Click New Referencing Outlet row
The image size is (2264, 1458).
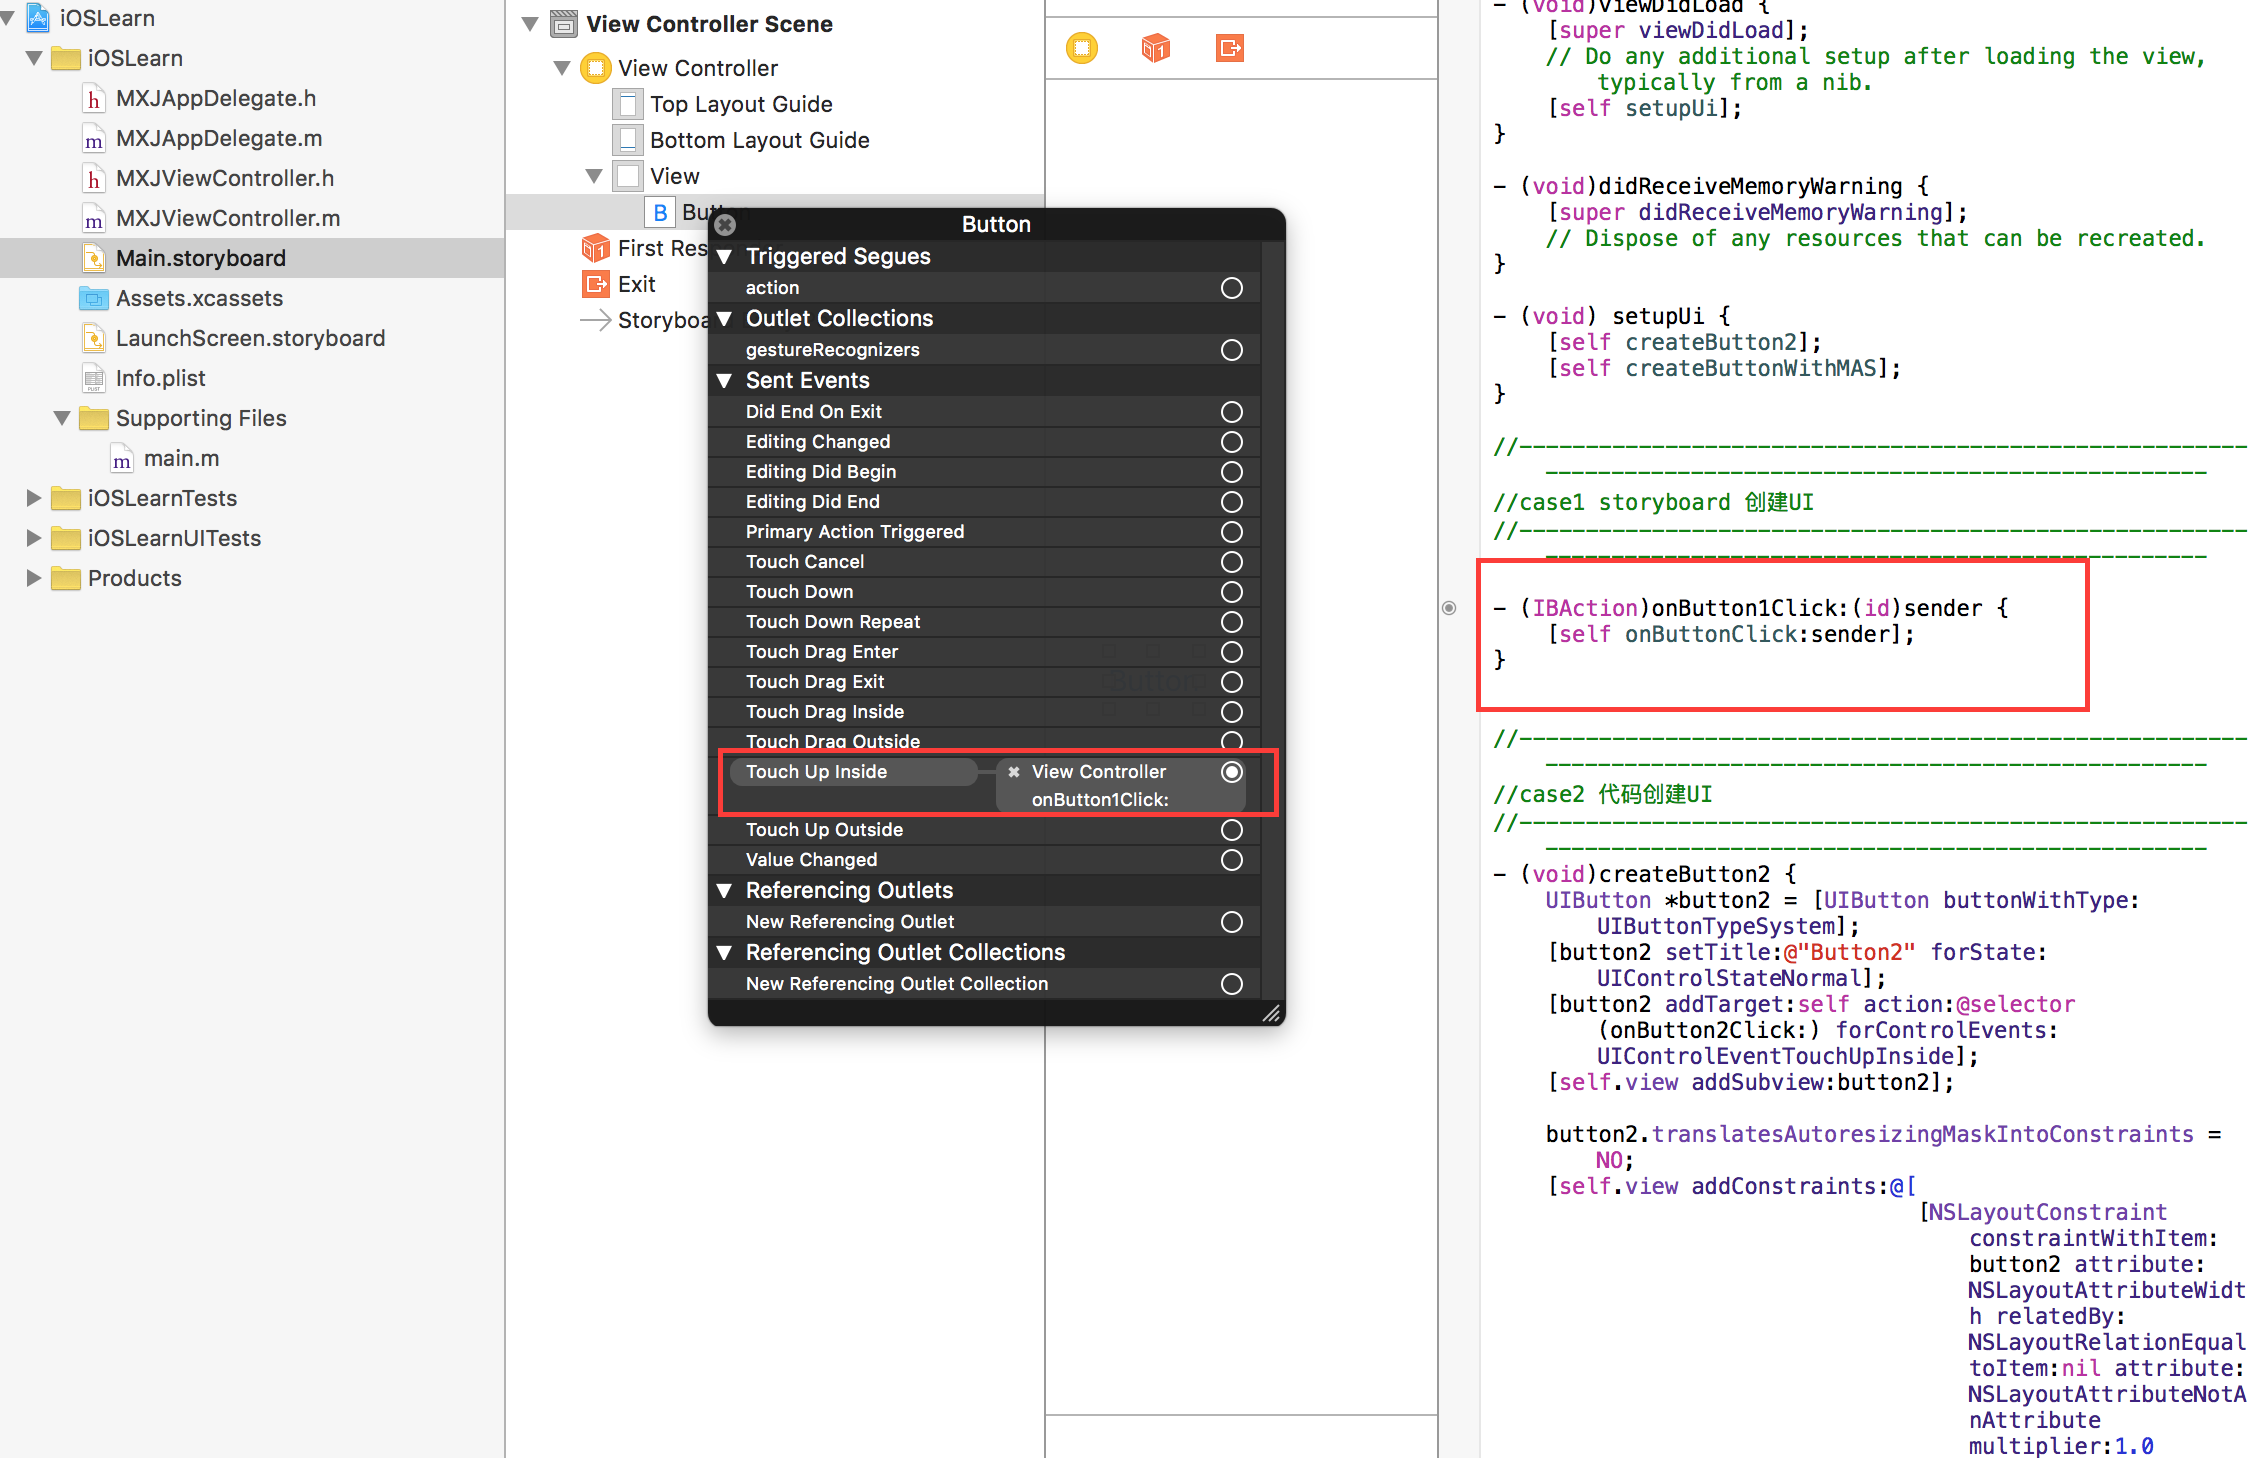pos(850,922)
